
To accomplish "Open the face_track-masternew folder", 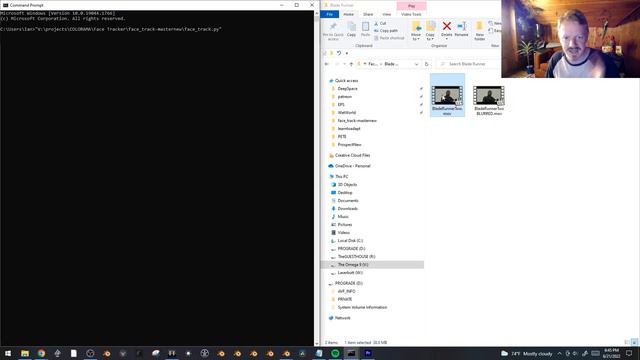I will pyautogui.click(x=357, y=121).
